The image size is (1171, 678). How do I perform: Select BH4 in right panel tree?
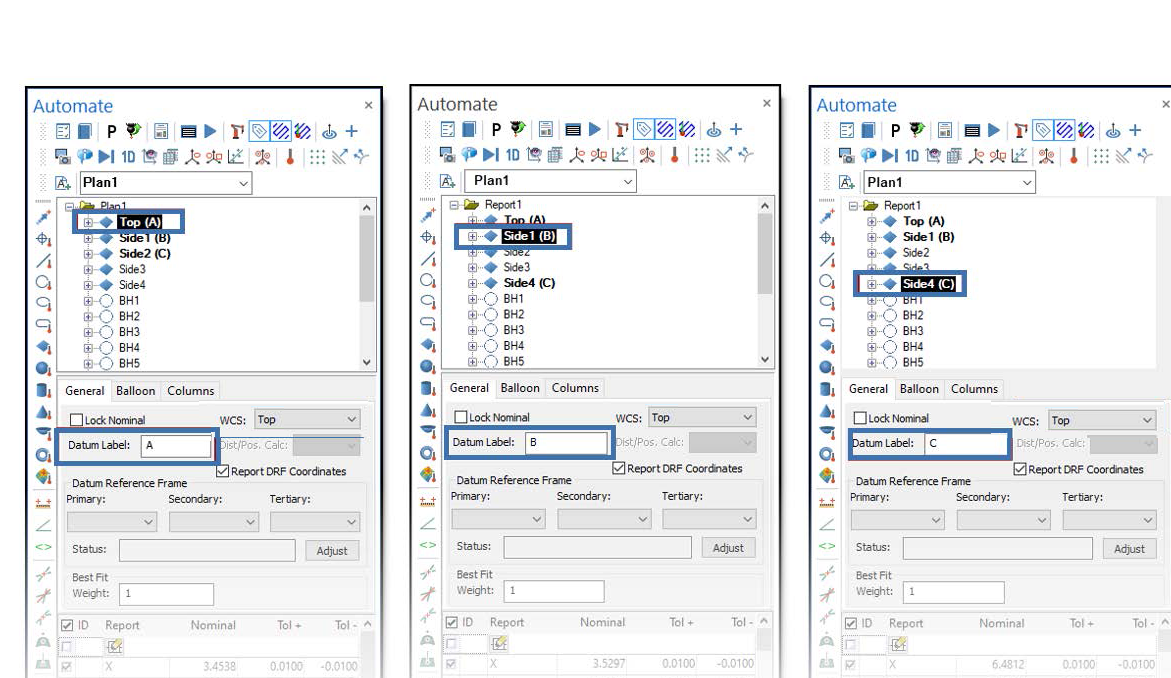[913, 346]
